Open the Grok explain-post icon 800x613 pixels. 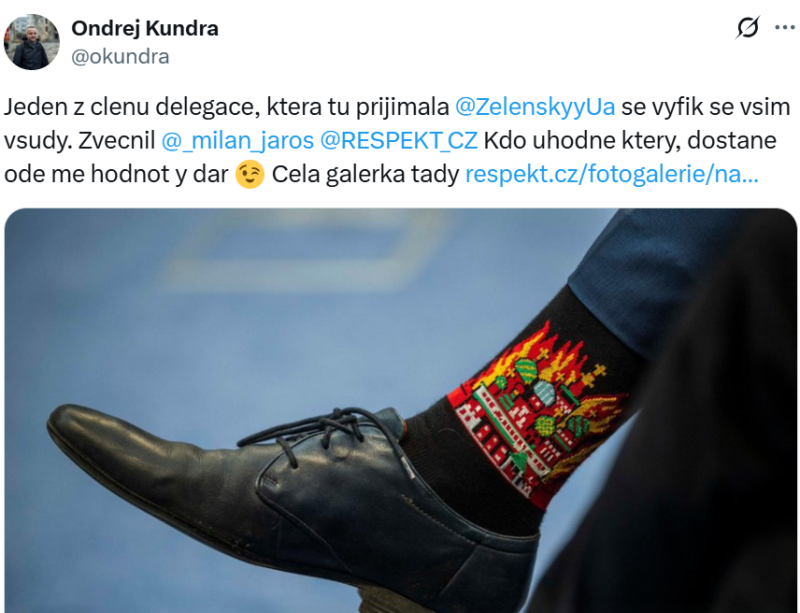(x=747, y=28)
